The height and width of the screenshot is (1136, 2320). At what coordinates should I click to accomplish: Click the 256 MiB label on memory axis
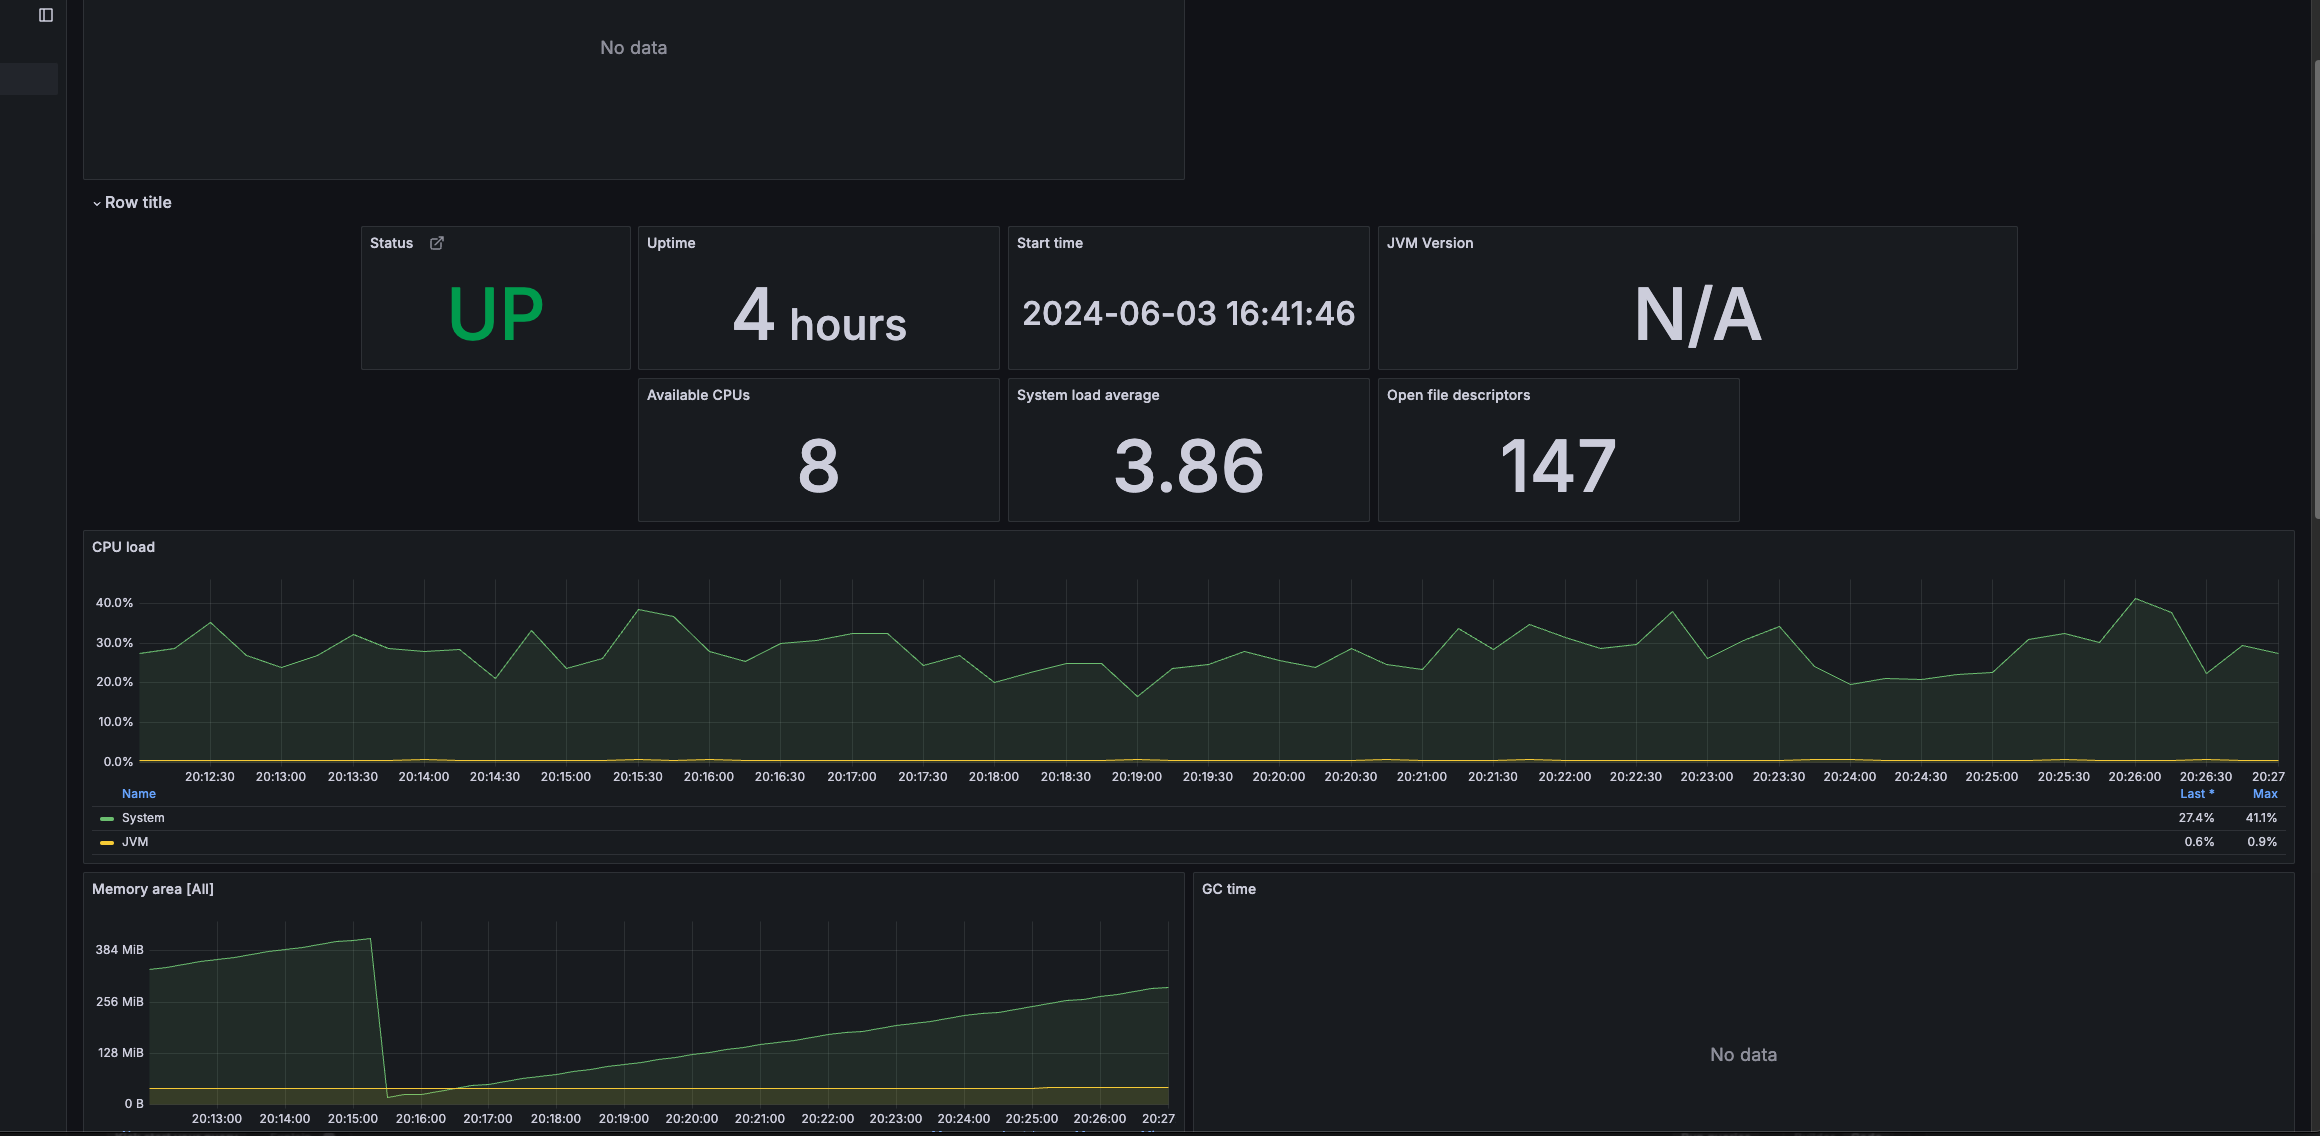tap(119, 1002)
